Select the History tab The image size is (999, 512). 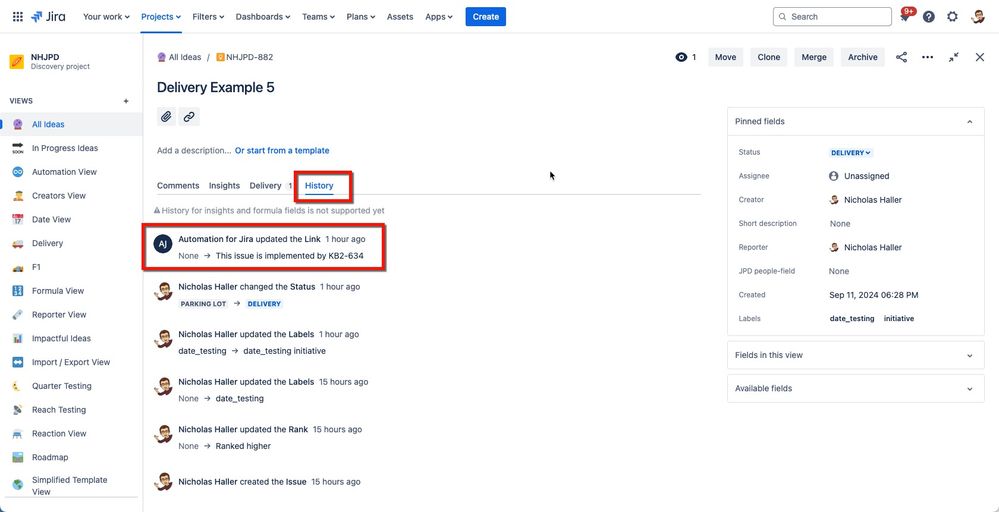pyautogui.click(x=319, y=185)
